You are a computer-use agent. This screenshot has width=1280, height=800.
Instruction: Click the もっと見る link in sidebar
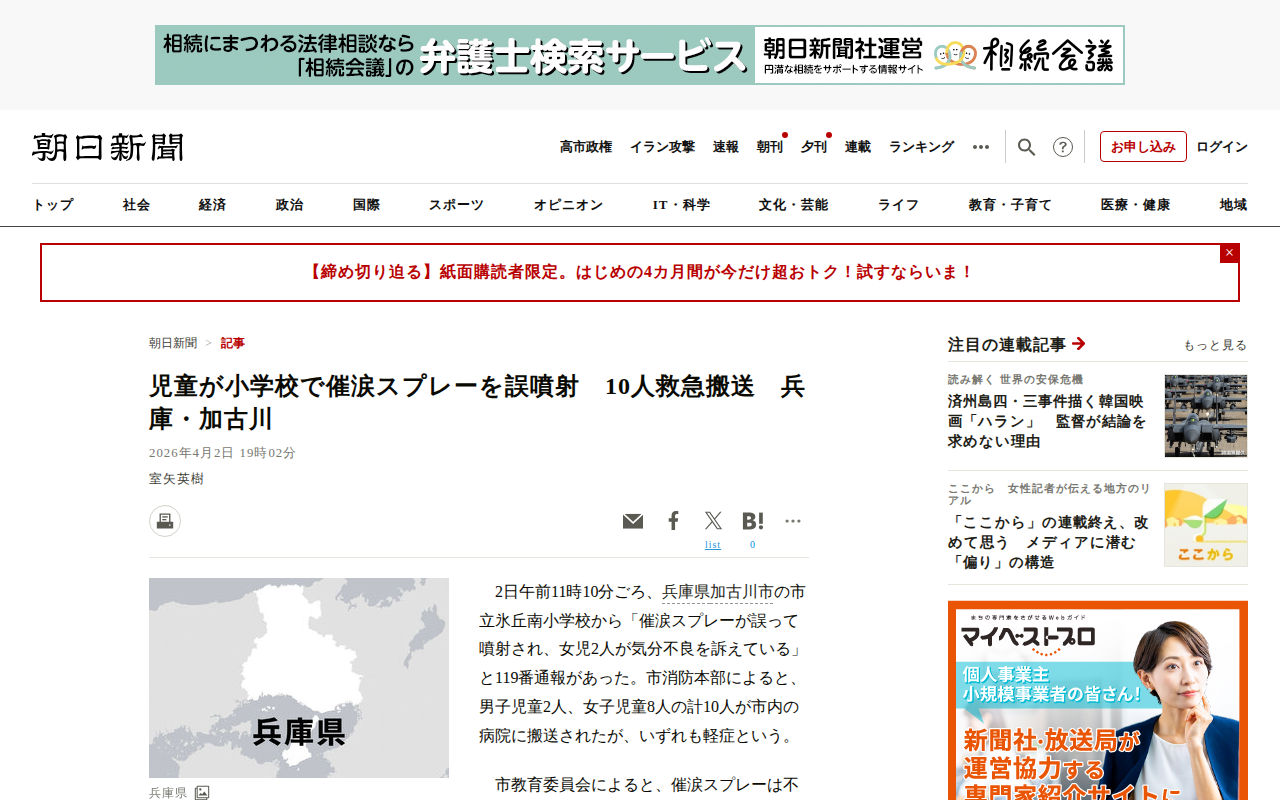point(1215,345)
